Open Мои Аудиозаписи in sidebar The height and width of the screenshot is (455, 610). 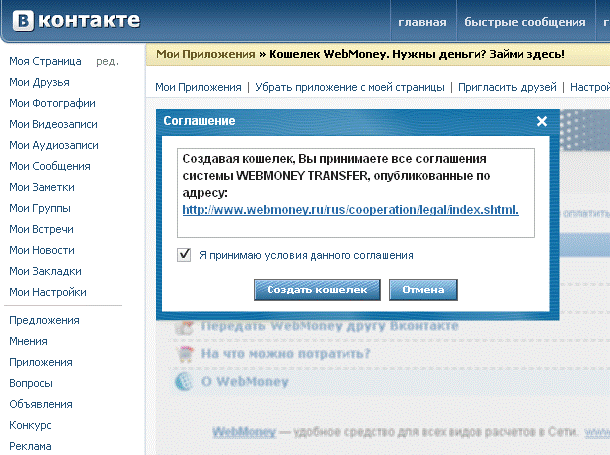click(54, 145)
